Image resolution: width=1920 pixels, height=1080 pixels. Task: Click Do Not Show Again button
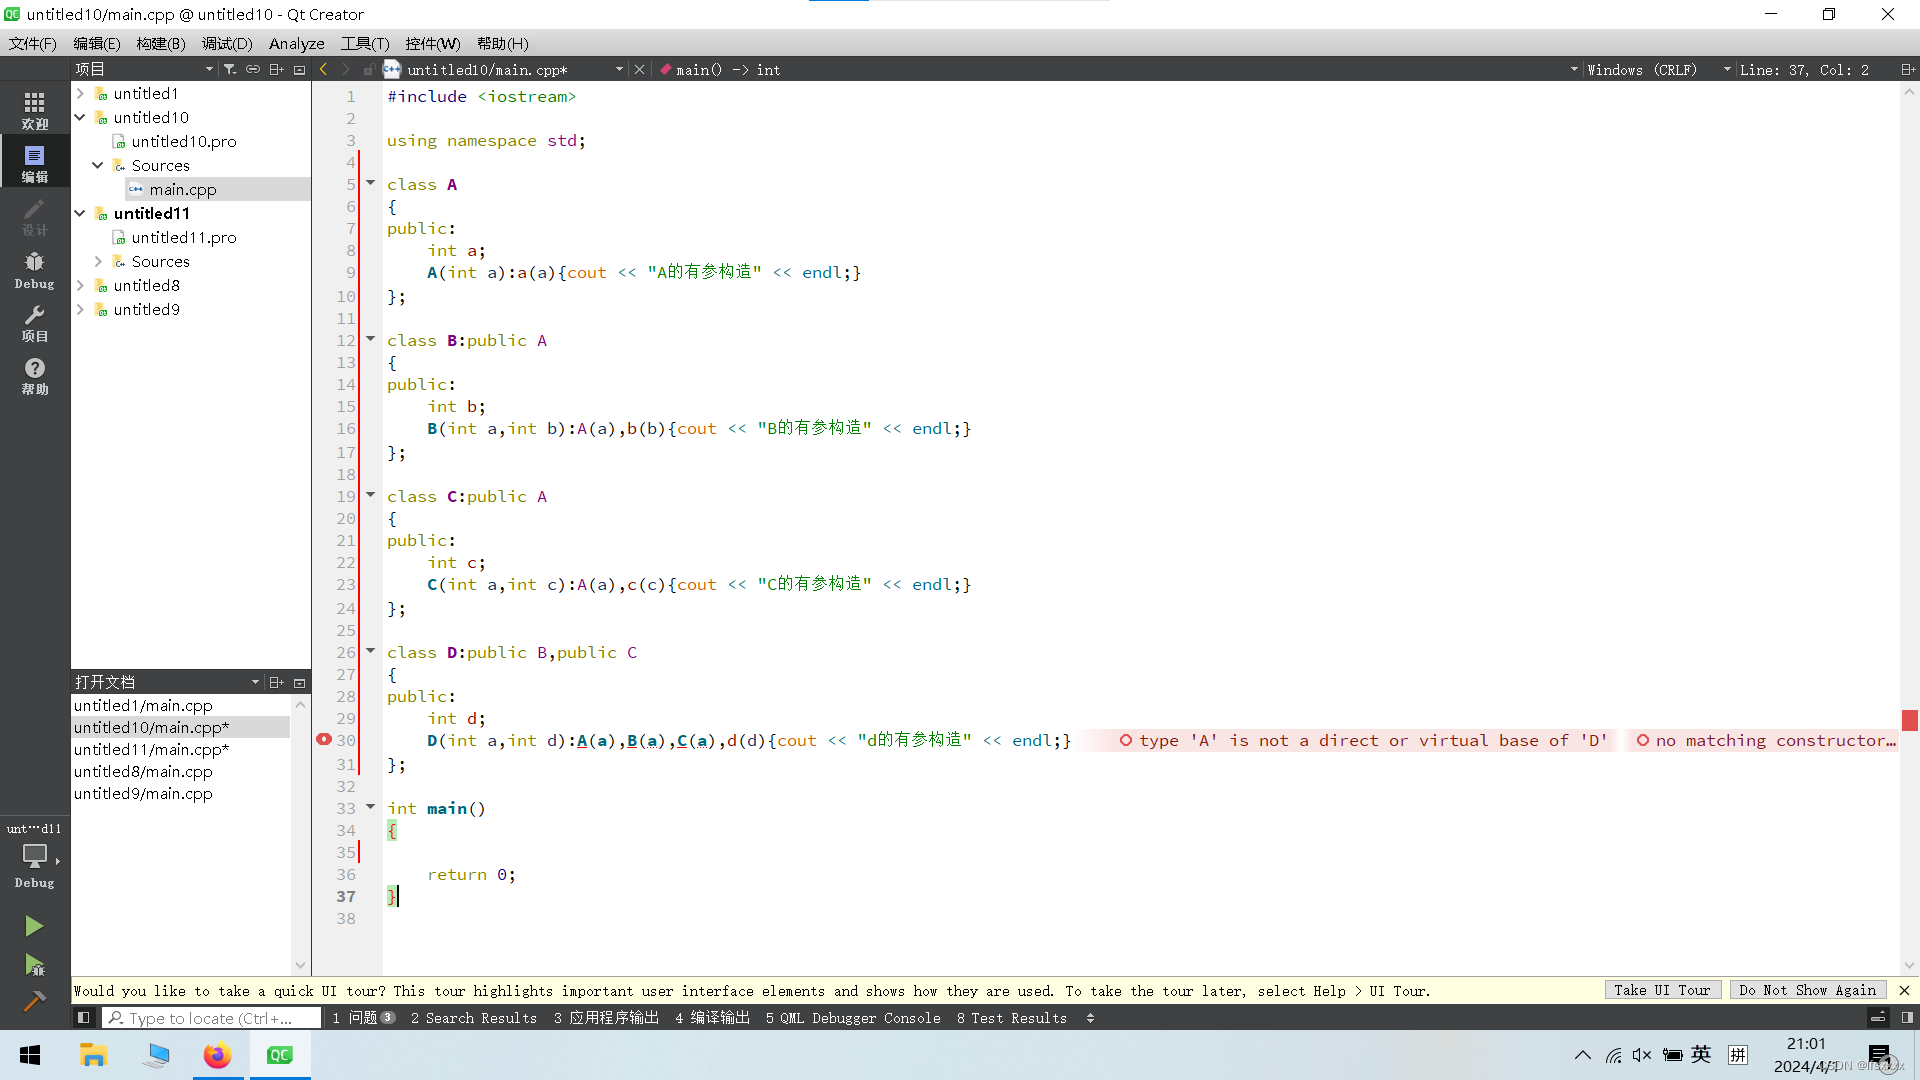coord(1808,990)
